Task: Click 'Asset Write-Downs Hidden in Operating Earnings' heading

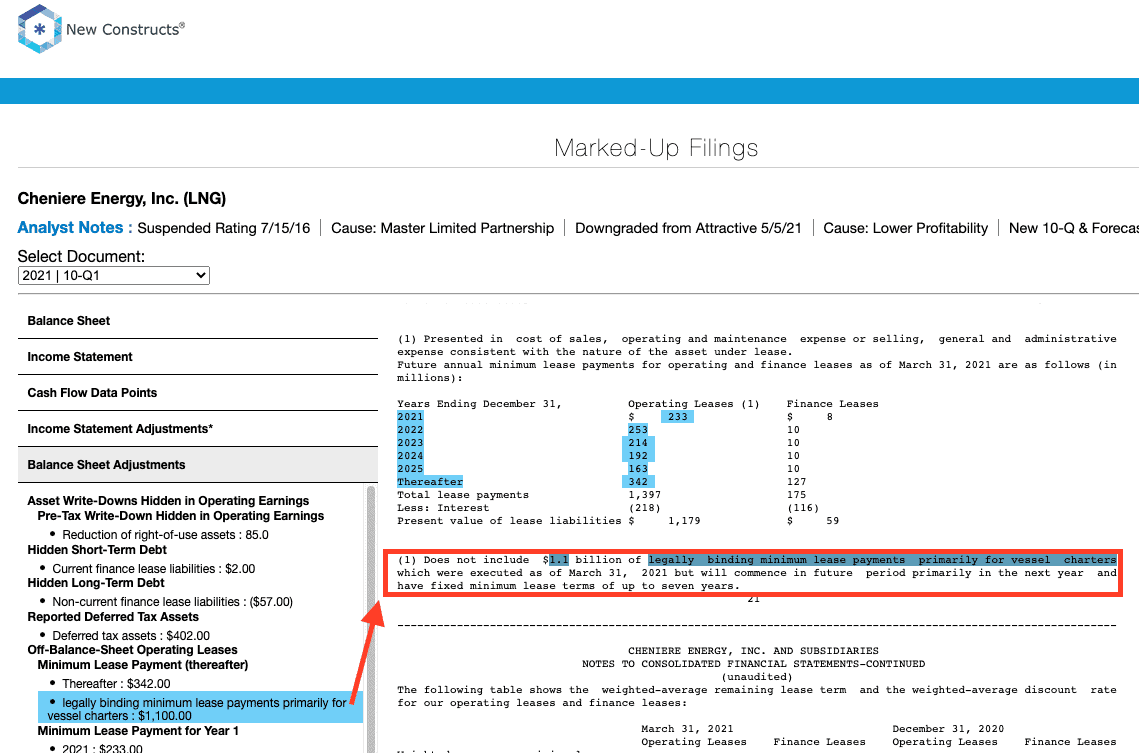Action: click(168, 501)
